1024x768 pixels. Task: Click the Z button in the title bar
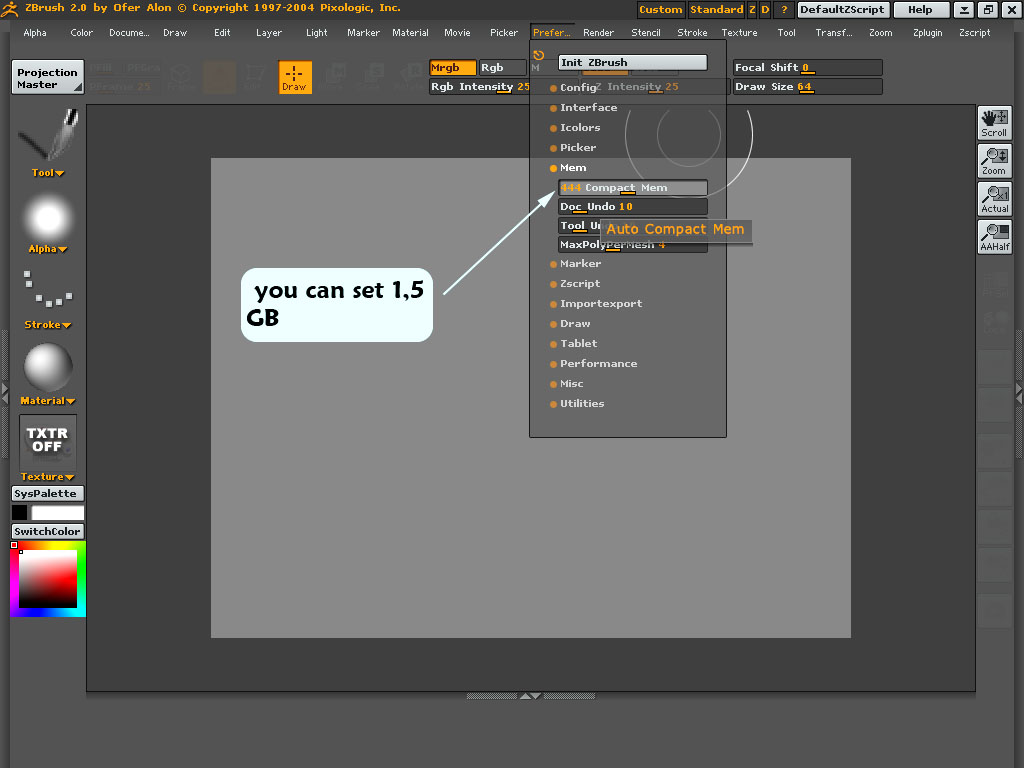[752, 10]
